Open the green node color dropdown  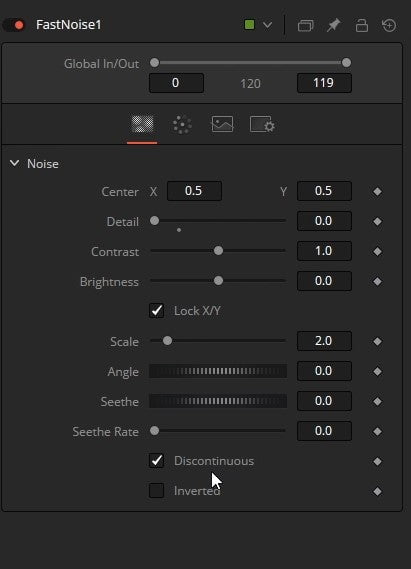[259, 25]
